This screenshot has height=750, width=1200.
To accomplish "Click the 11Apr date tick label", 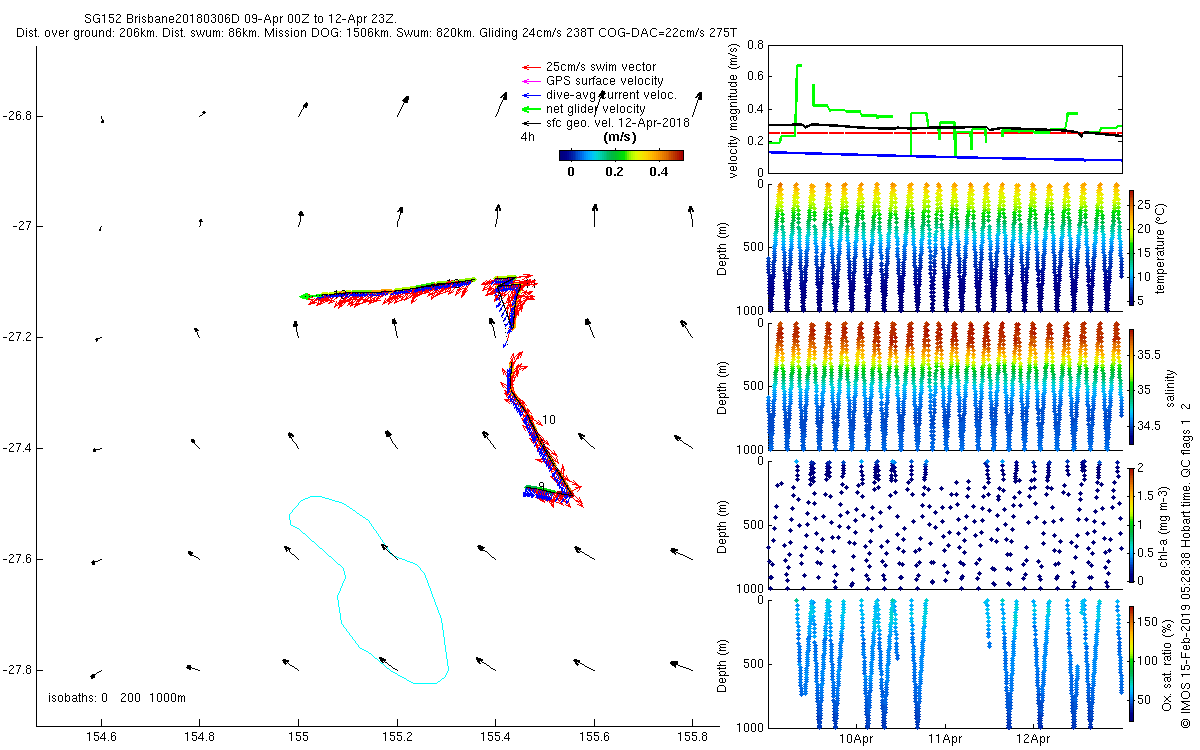I will (944, 740).
